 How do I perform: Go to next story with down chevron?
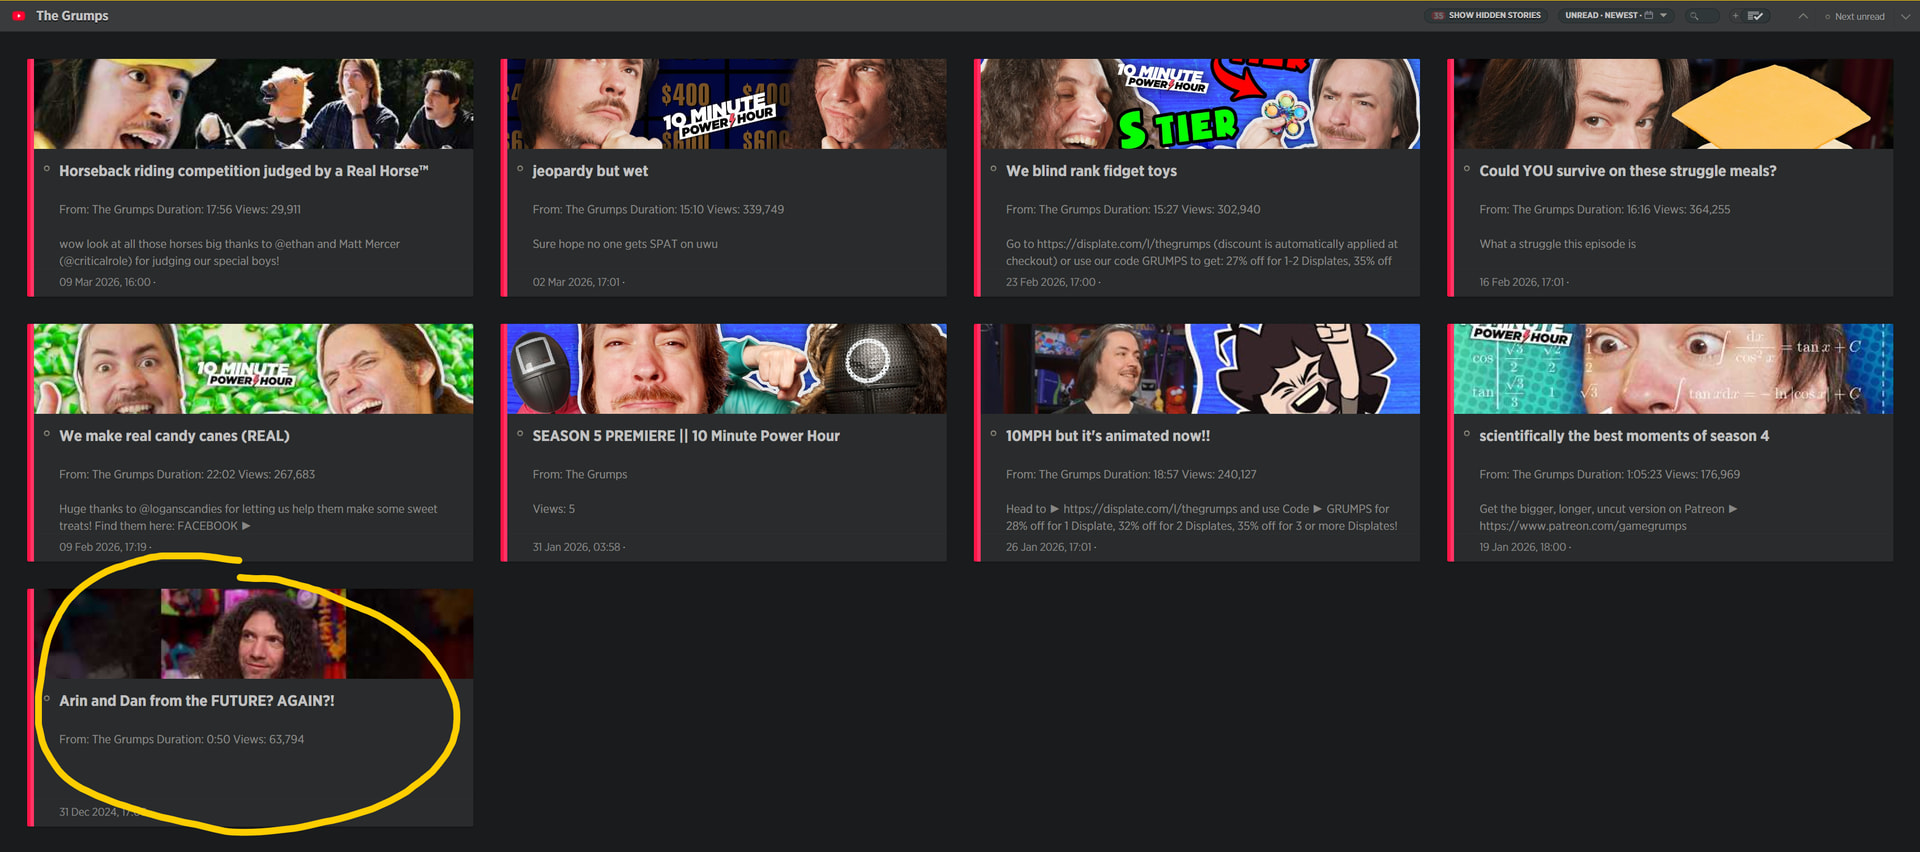pyautogui.click(x=1904, y=16)
